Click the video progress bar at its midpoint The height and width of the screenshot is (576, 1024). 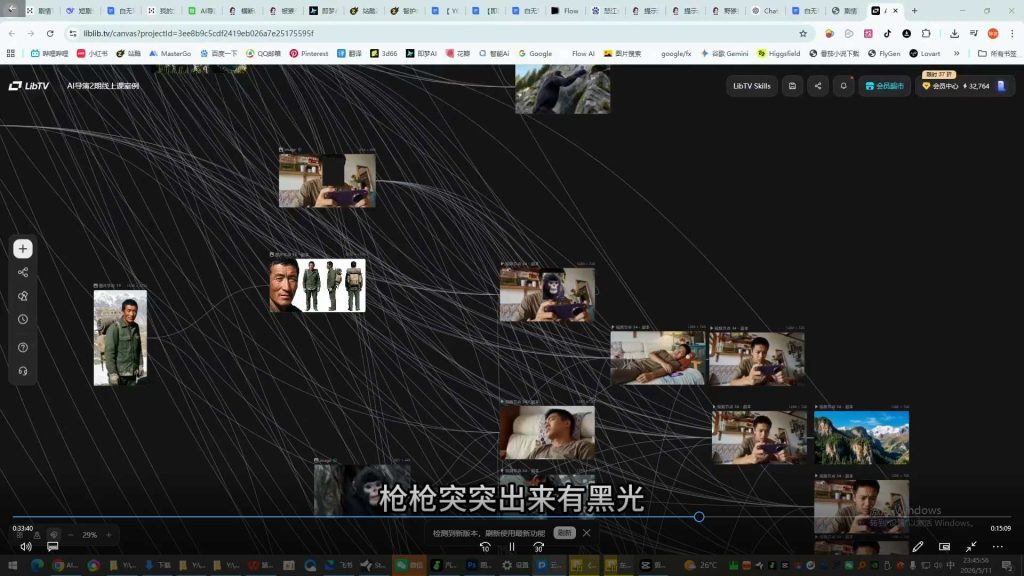point(511,517)
